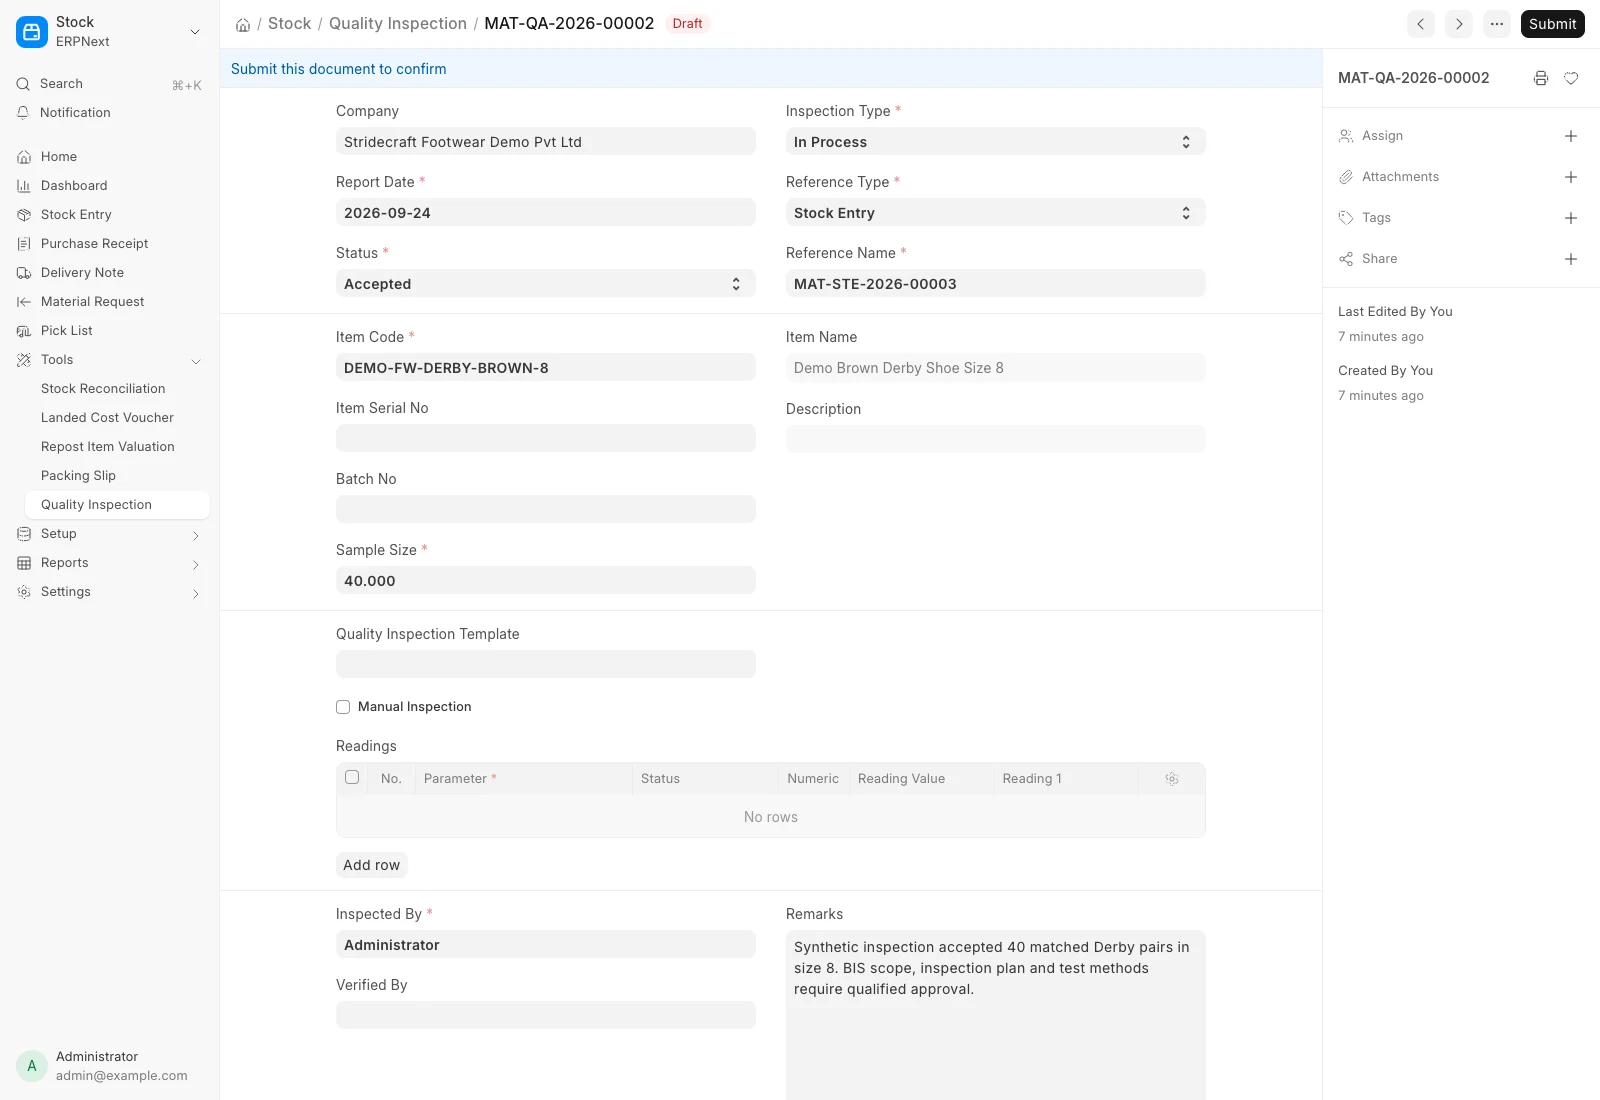
Task: Click the Sample Size field
Action: coord(545,581)
